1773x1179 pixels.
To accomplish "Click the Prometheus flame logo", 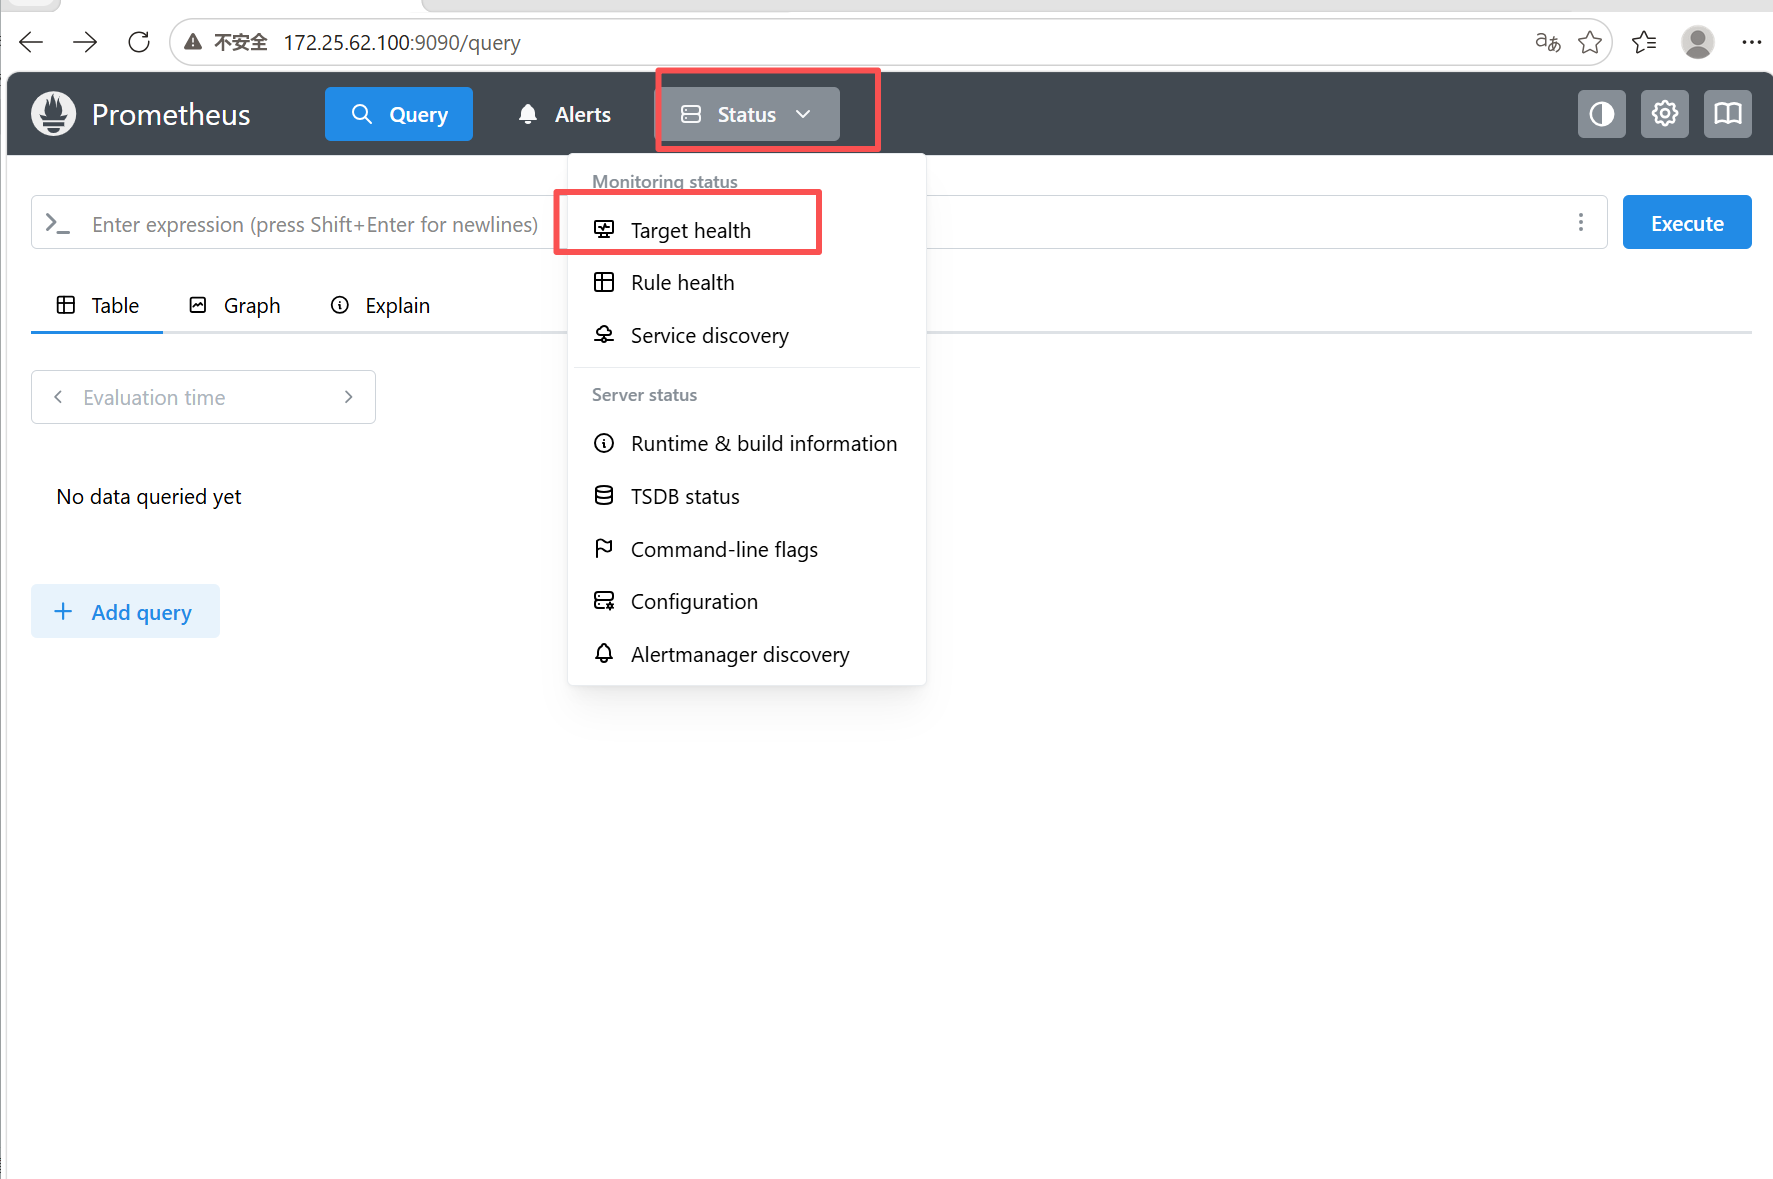I will pos(53,114).
